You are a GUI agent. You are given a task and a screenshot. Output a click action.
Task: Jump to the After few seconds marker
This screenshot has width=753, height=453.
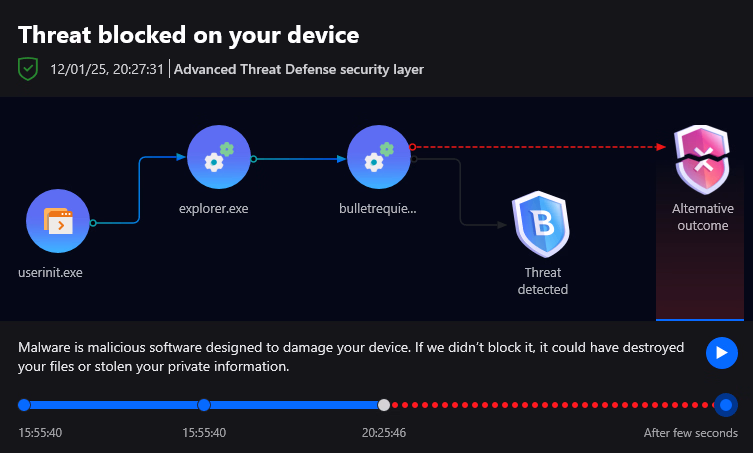(x=726, y=405)
